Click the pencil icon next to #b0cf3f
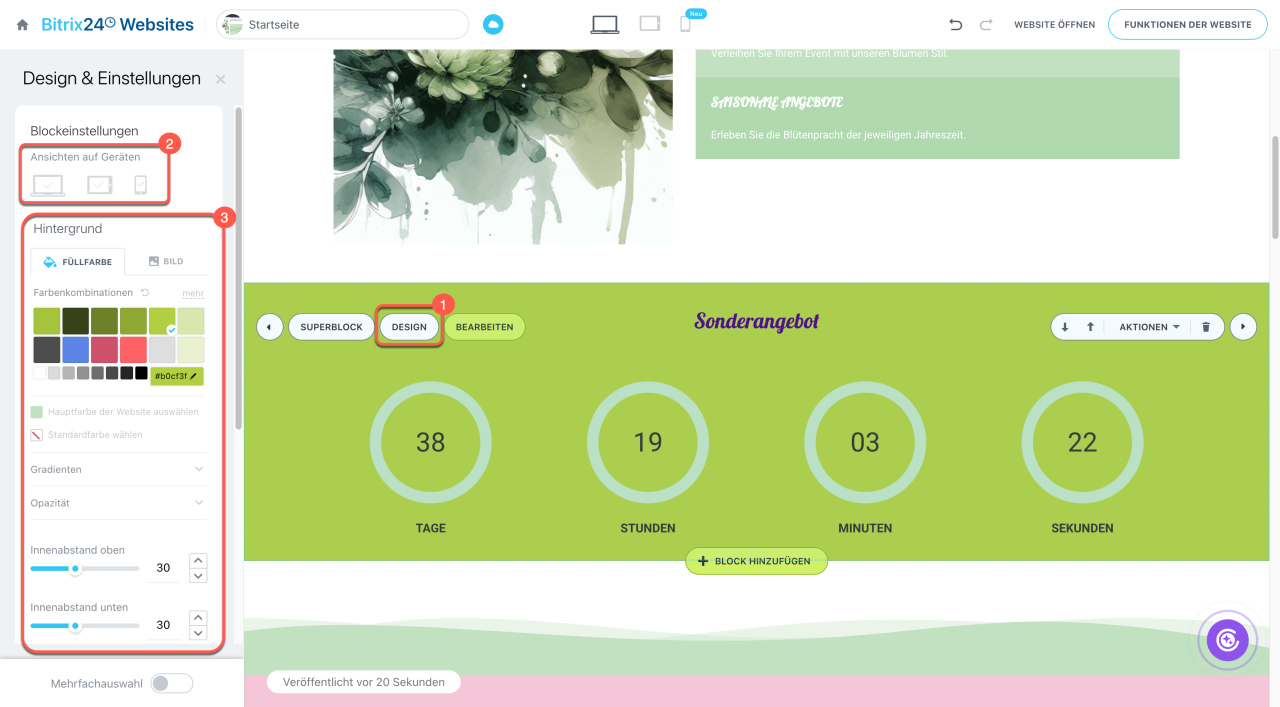 click(194, 376)
